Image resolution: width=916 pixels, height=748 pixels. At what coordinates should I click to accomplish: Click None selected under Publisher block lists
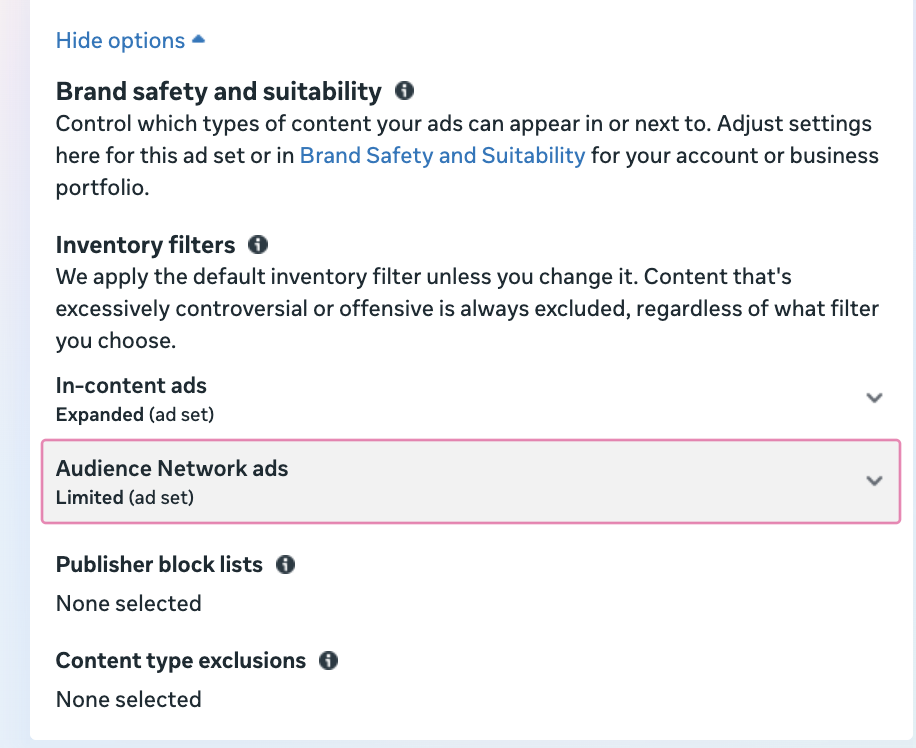pos(129,604)
